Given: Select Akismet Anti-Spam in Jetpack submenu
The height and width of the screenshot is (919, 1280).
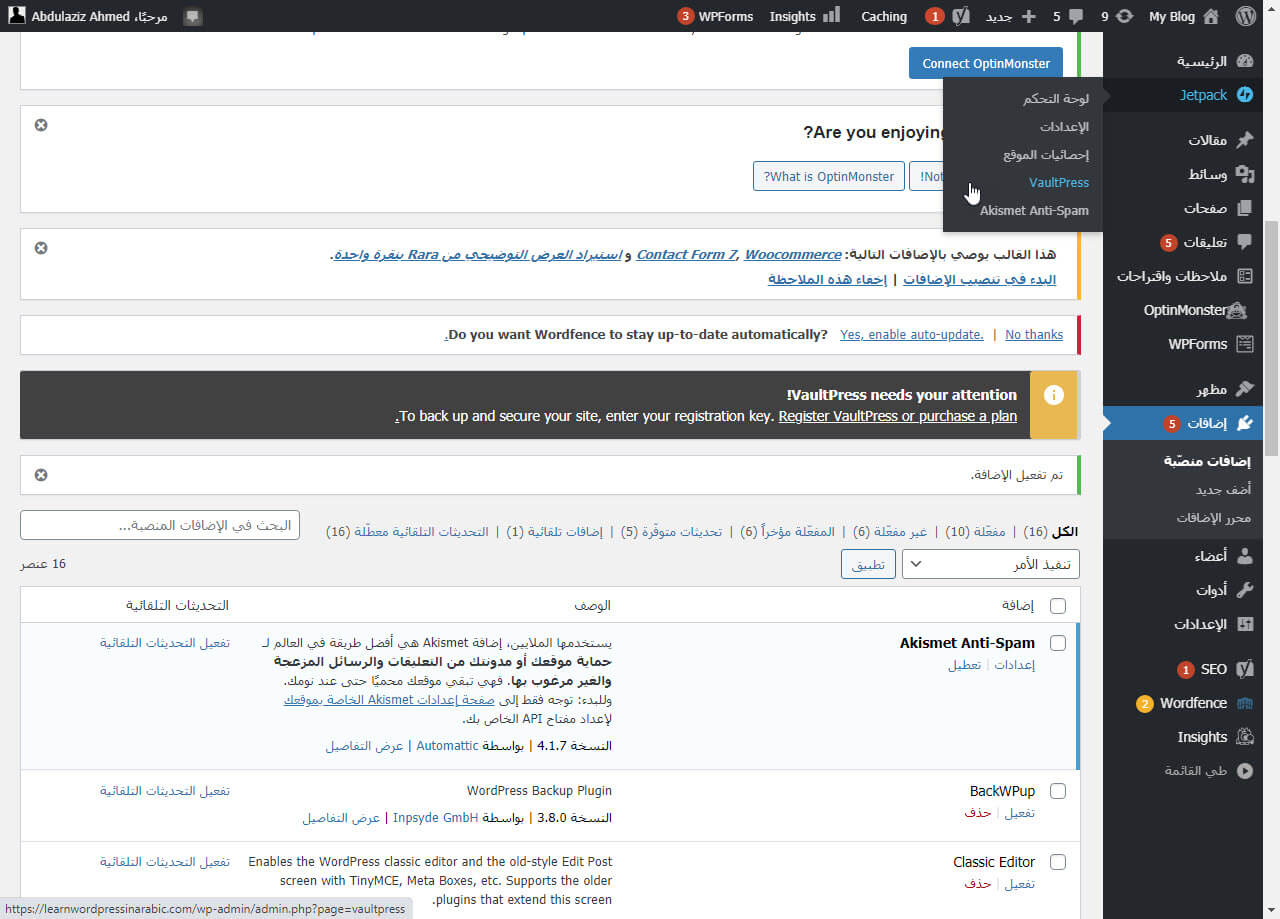Looking at the screenshot, I should click(x=1034, y=211).
